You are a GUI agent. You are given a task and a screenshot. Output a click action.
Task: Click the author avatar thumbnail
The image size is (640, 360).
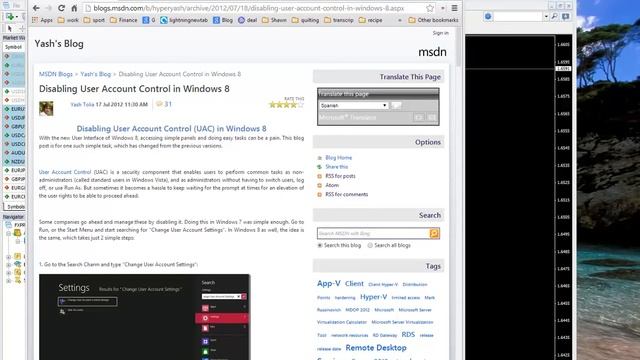(x=46, y=109)
